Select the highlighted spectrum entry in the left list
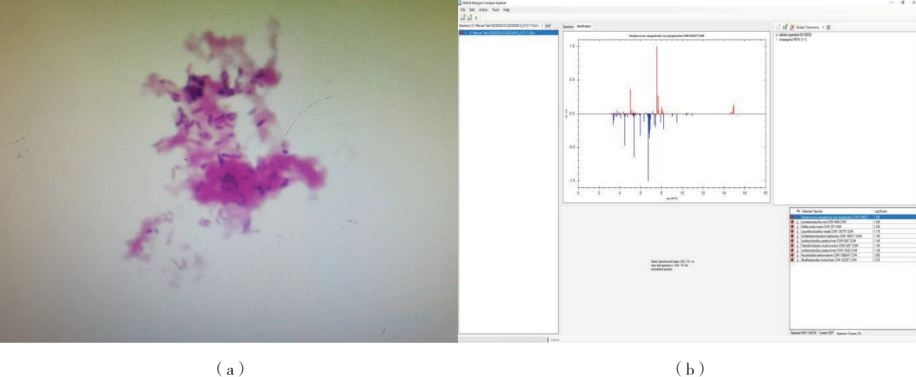916x377 pixels. 508,33
